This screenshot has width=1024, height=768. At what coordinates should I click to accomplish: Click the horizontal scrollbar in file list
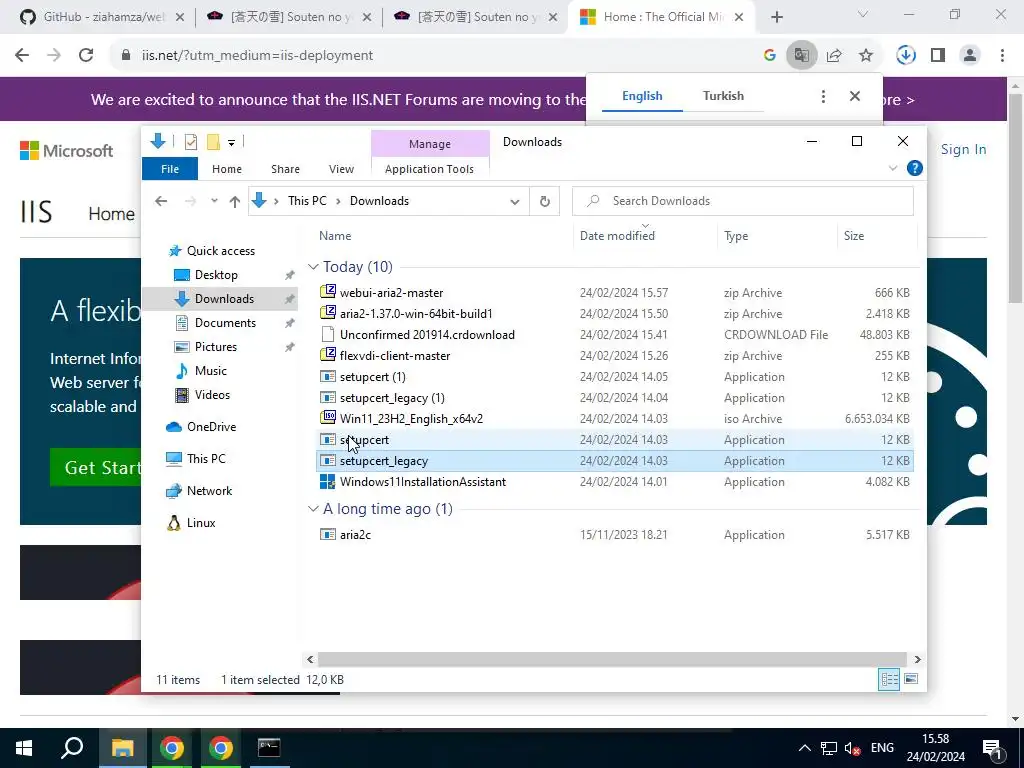pyautogui.click(x=612, y=660)
